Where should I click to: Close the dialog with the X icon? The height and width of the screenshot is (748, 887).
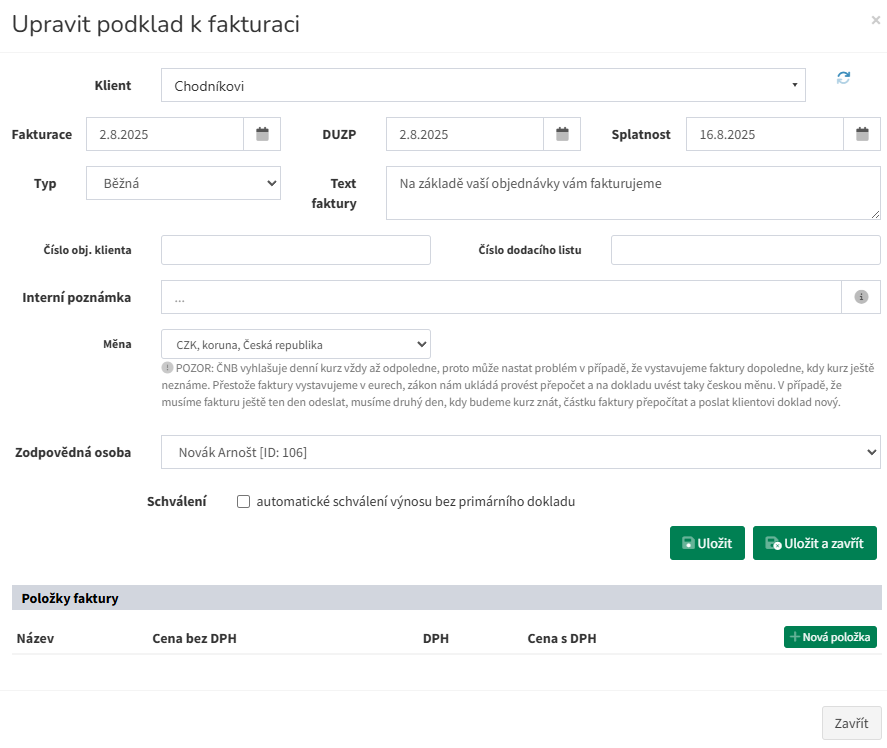click(x=876, y=19)
